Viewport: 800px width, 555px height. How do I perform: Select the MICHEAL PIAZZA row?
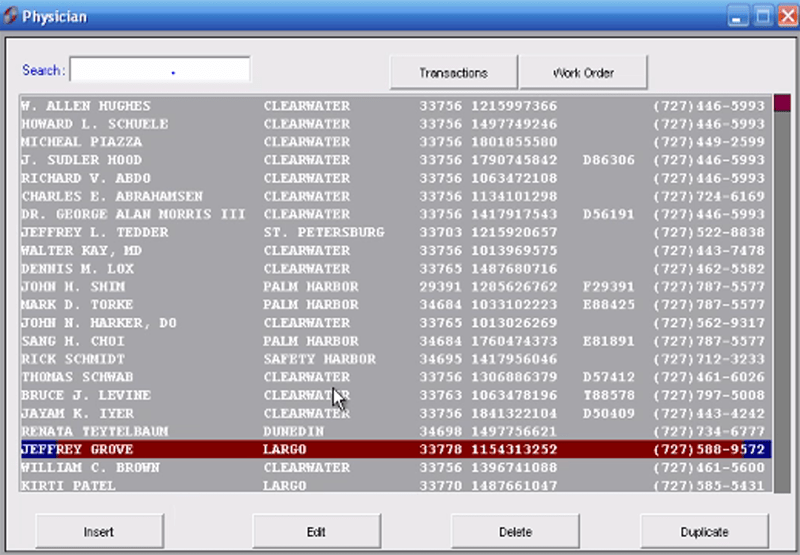pos(396,142)
